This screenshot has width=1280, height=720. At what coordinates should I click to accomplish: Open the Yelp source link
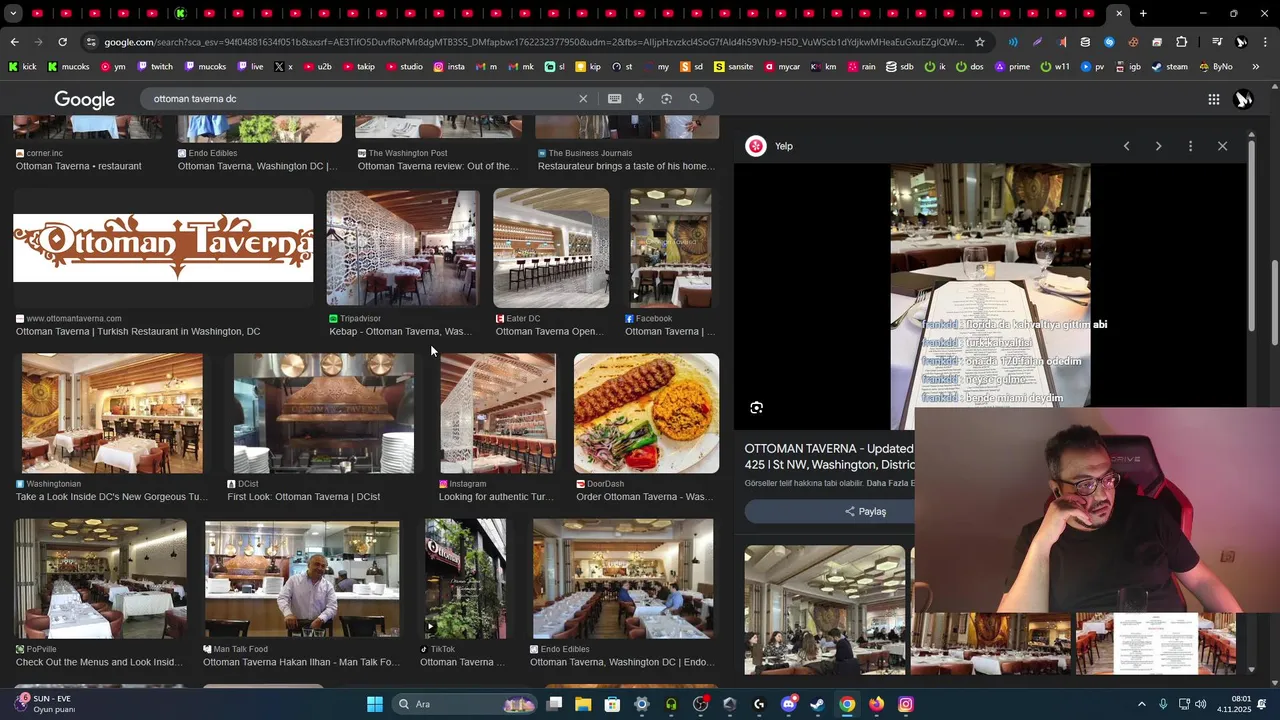[783, 146]
